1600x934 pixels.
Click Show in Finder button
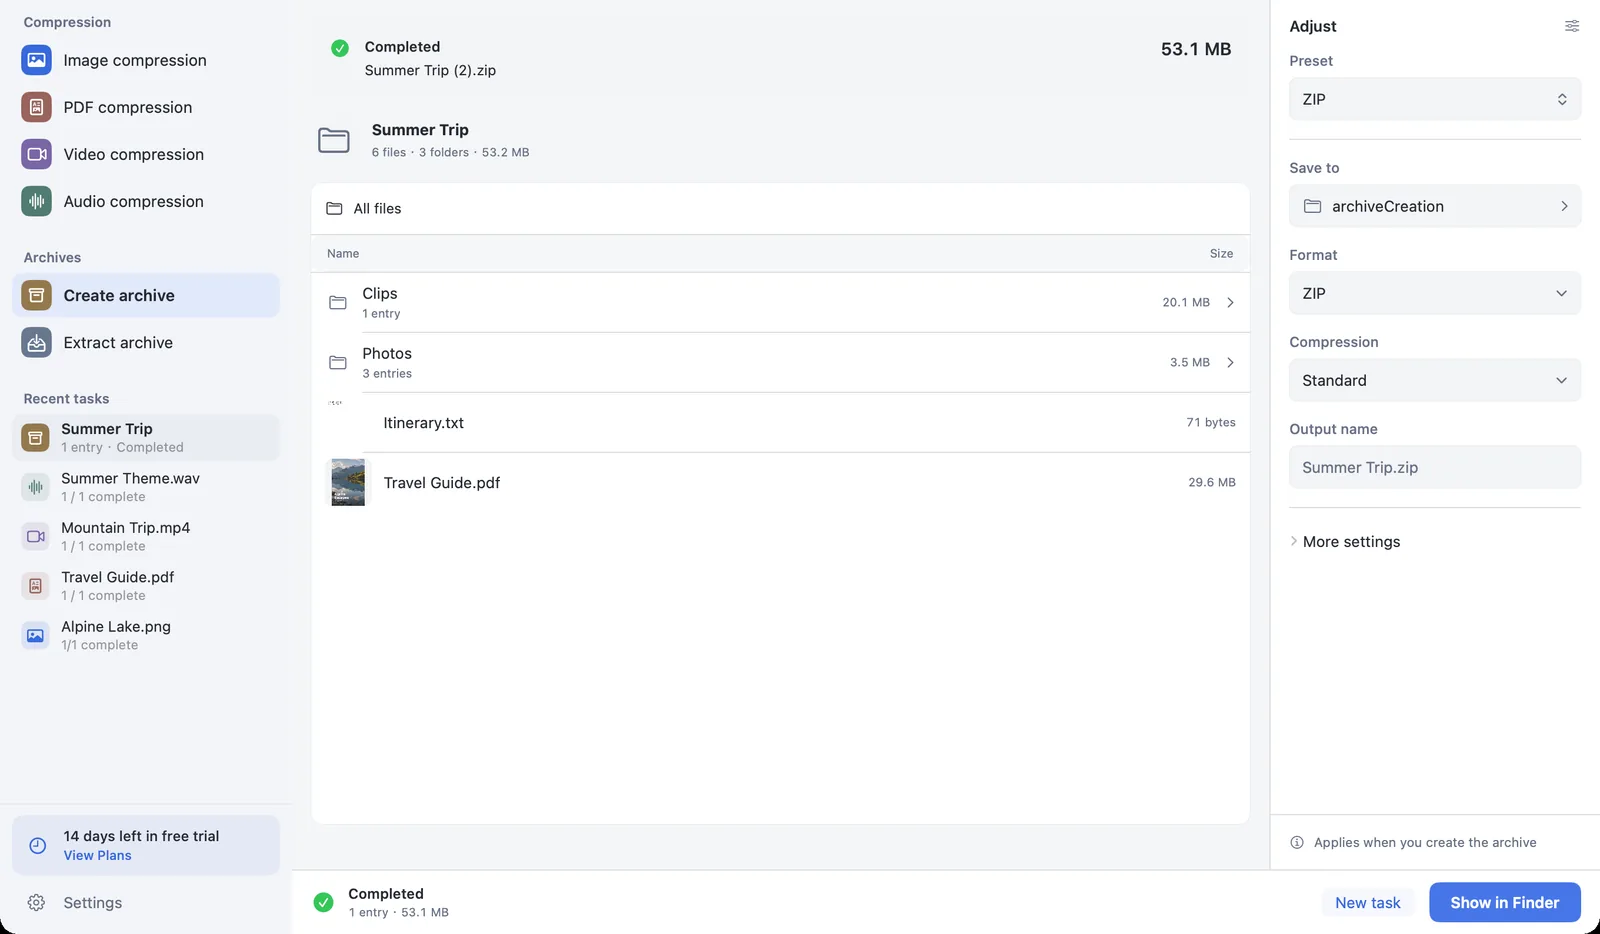click(x=1505, y=902)
